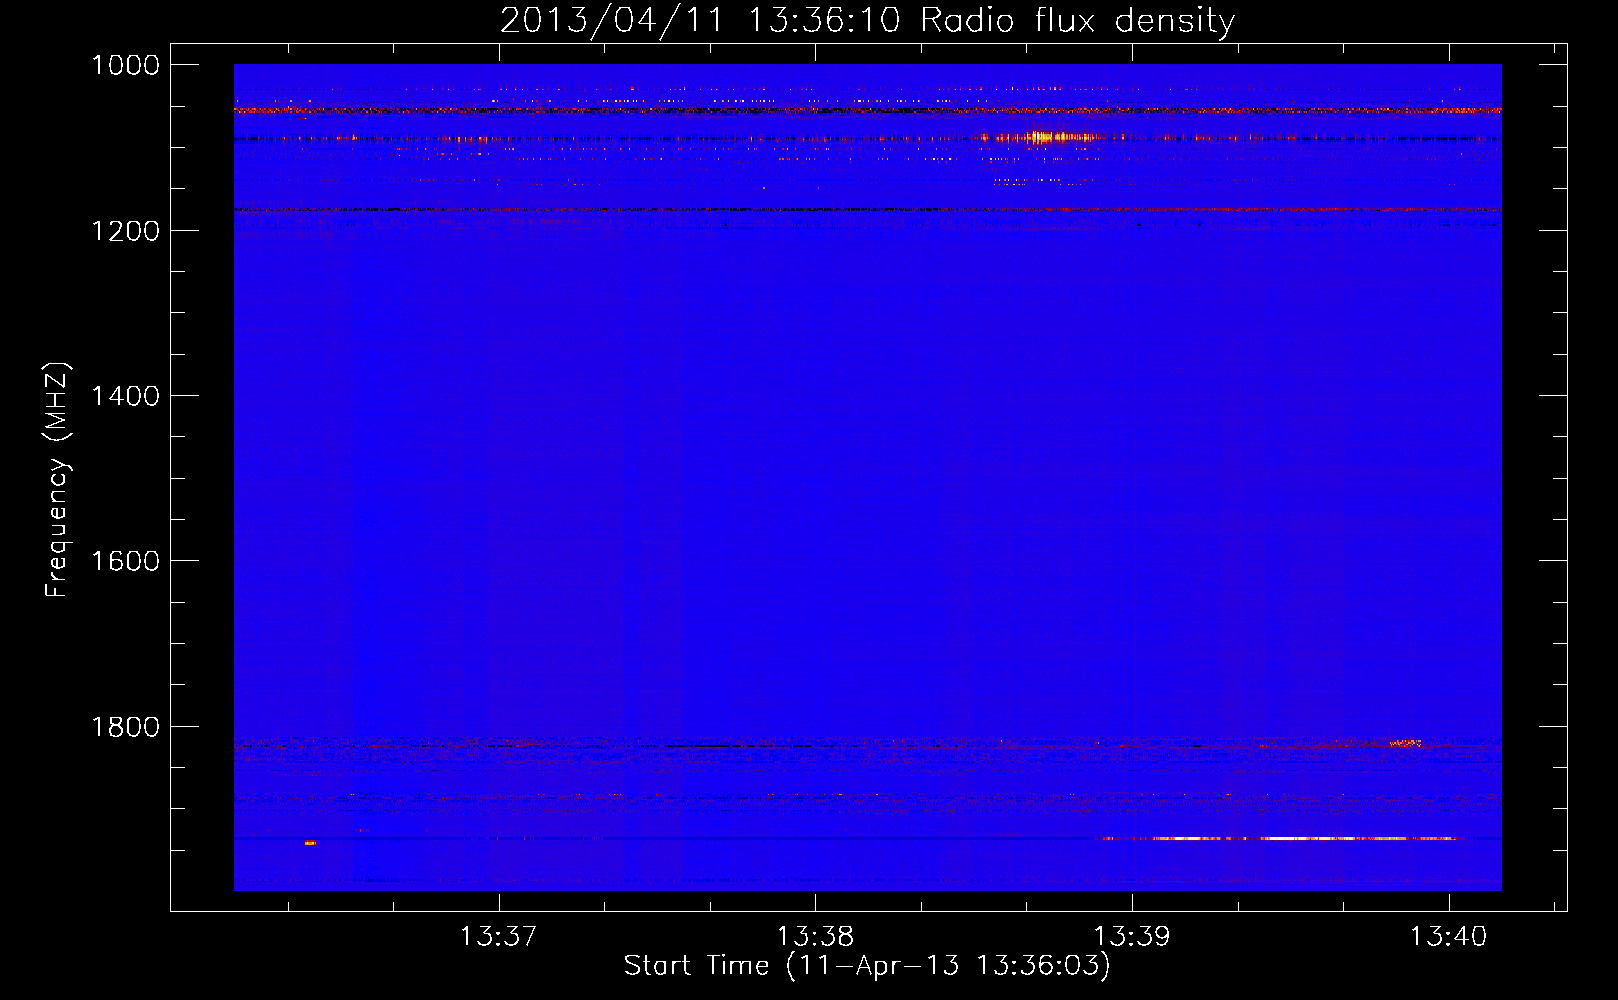Click the 13:39 time tick label
The width and height of the screenshot is (1618, 1000).
[1132, 936]
